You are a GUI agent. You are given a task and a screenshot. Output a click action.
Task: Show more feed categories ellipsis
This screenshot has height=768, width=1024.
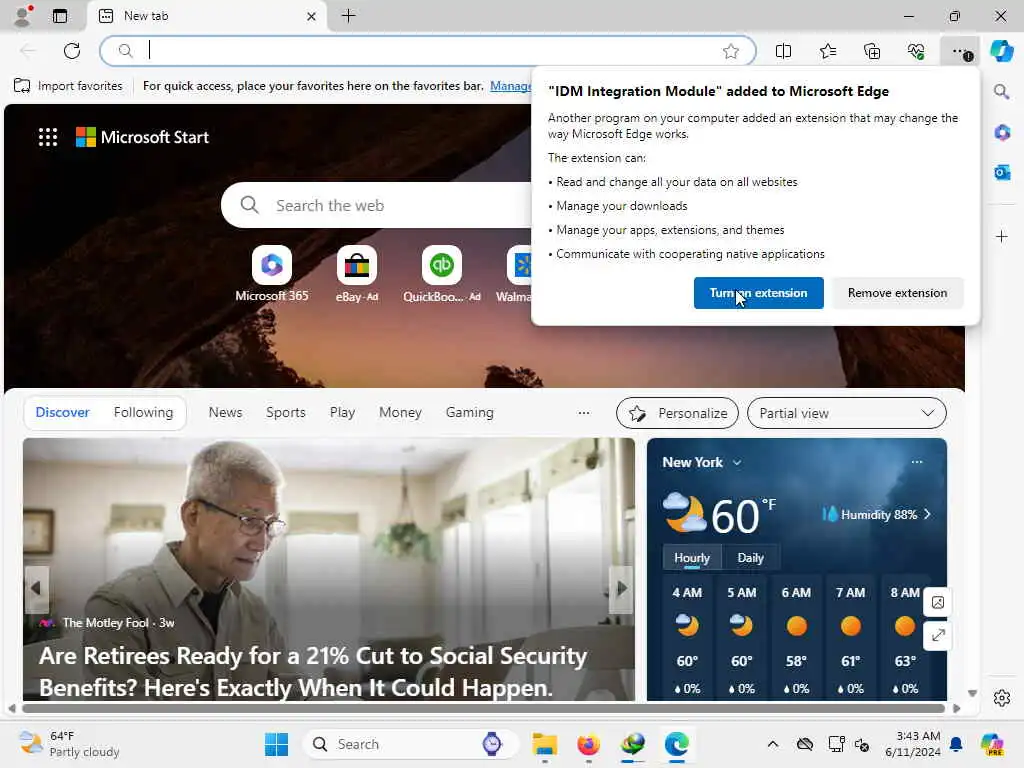click(x=584, y=413)
